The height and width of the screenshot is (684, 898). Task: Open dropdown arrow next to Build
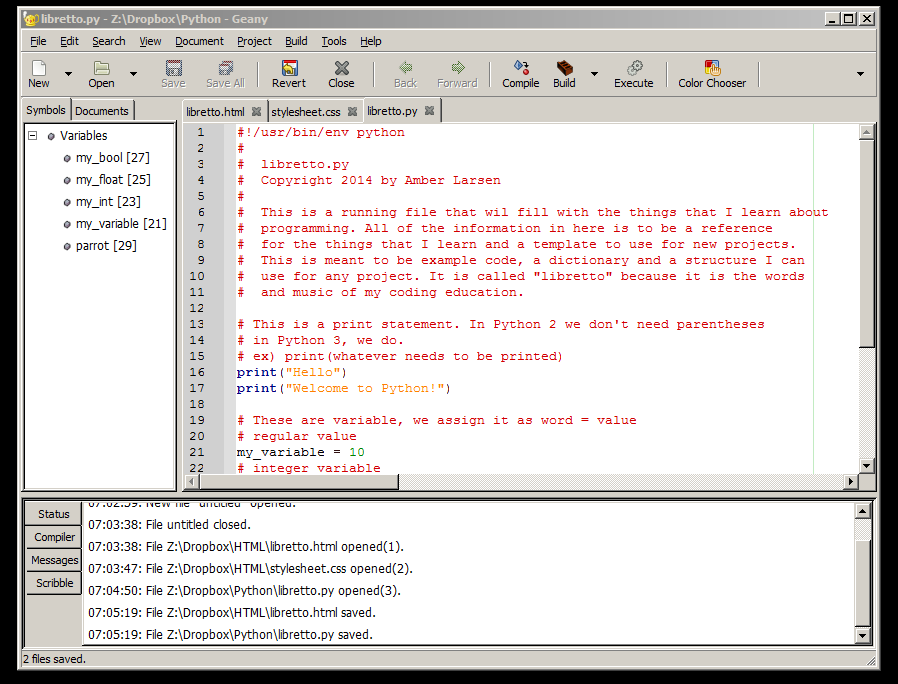coord(594,74)
